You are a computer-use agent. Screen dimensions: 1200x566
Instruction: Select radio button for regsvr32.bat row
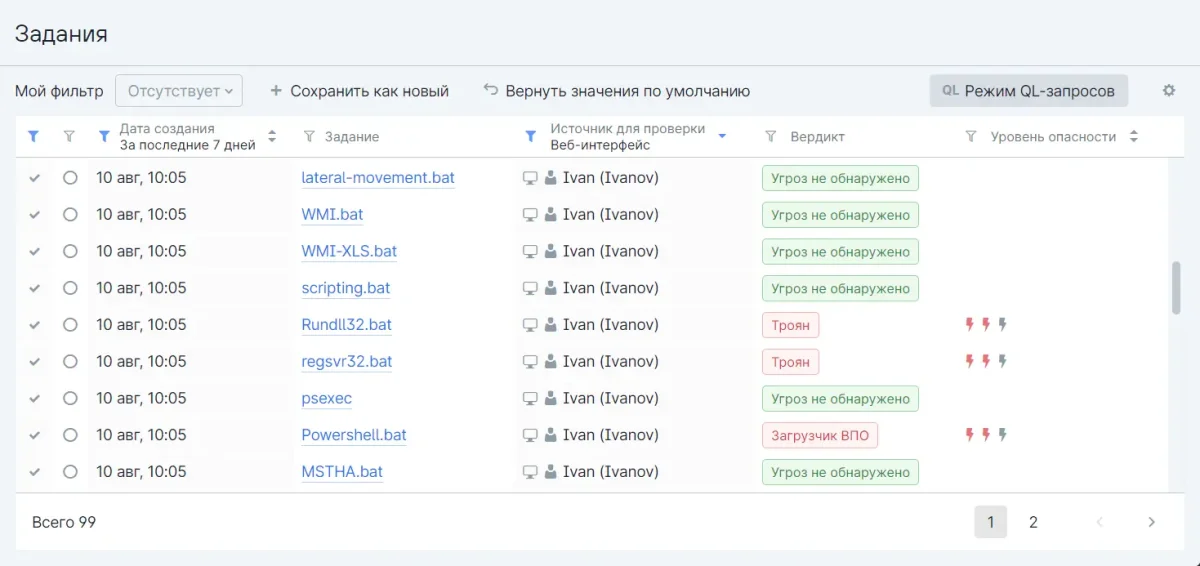tap(70, 361)
